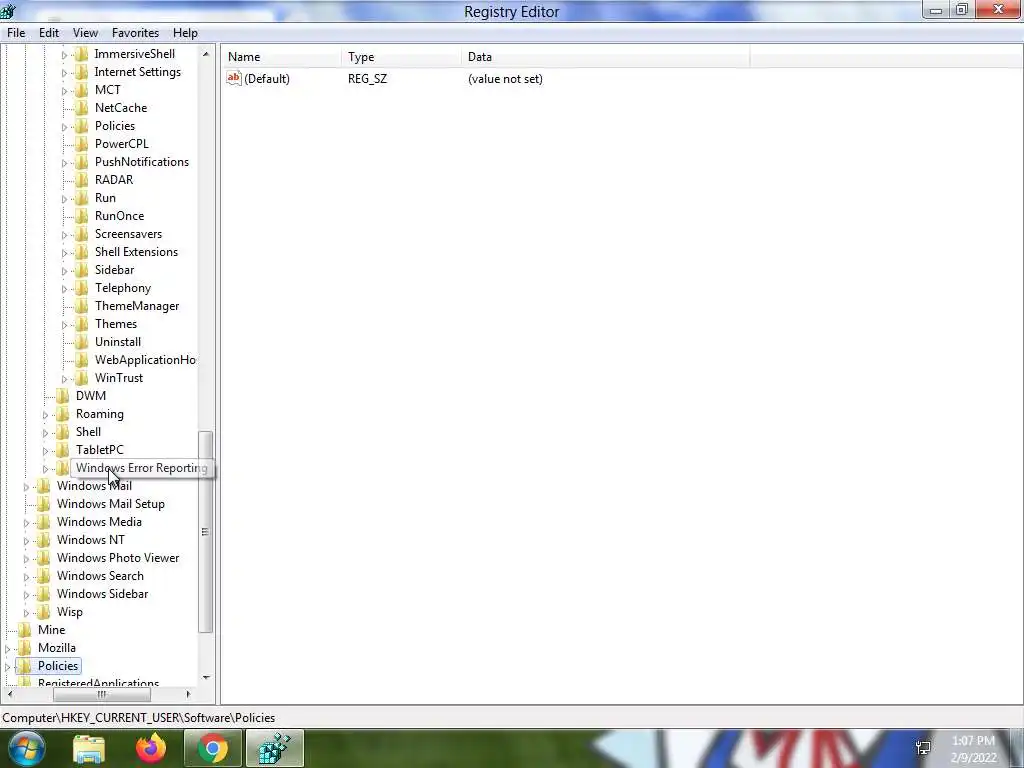Screen dimensions: 1024x768
Task: Select the (value not set) data cell
Action: pos(505,78)
